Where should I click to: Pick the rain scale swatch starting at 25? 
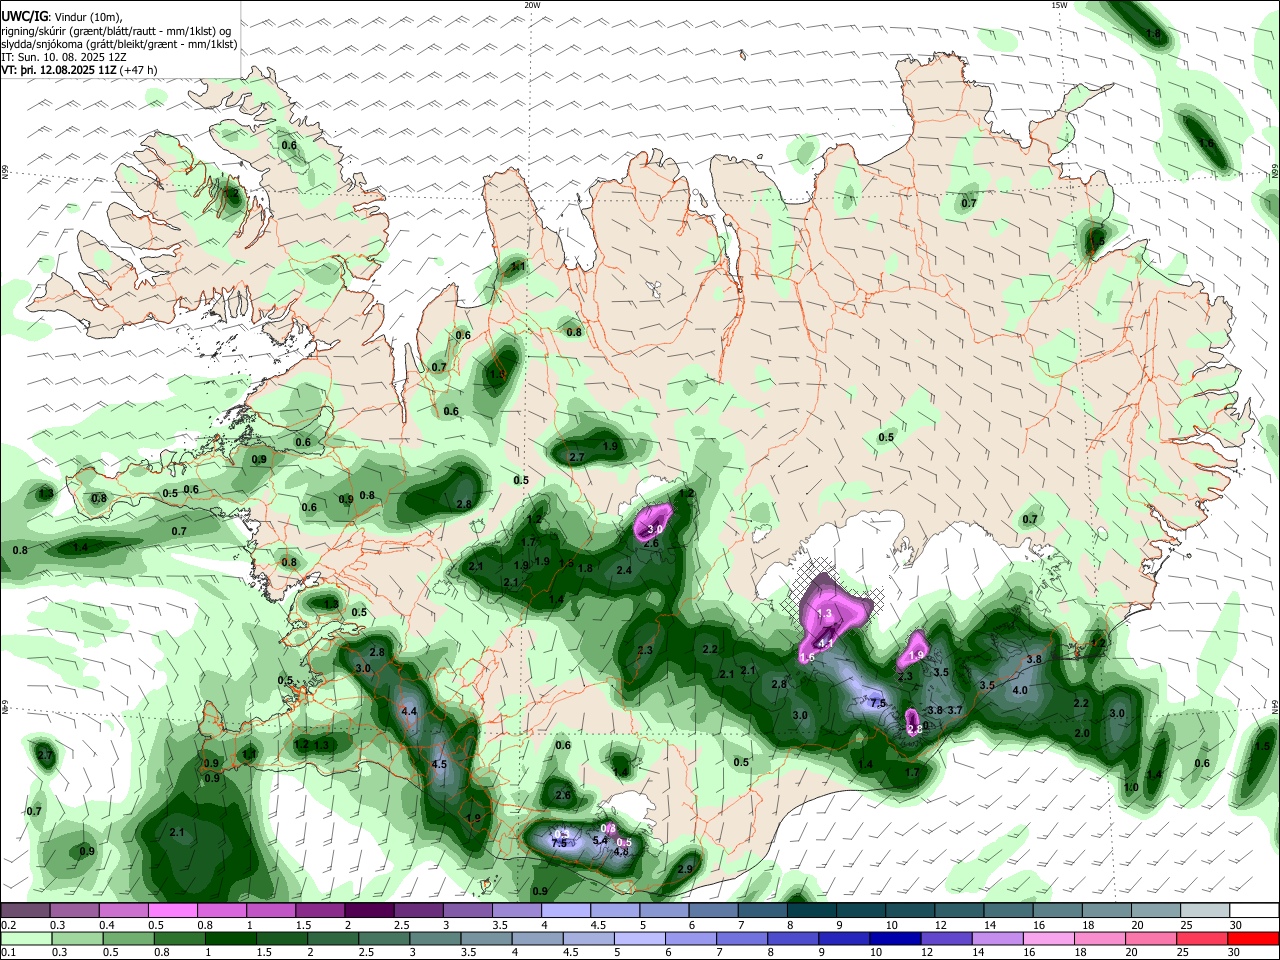[1203, 938]
